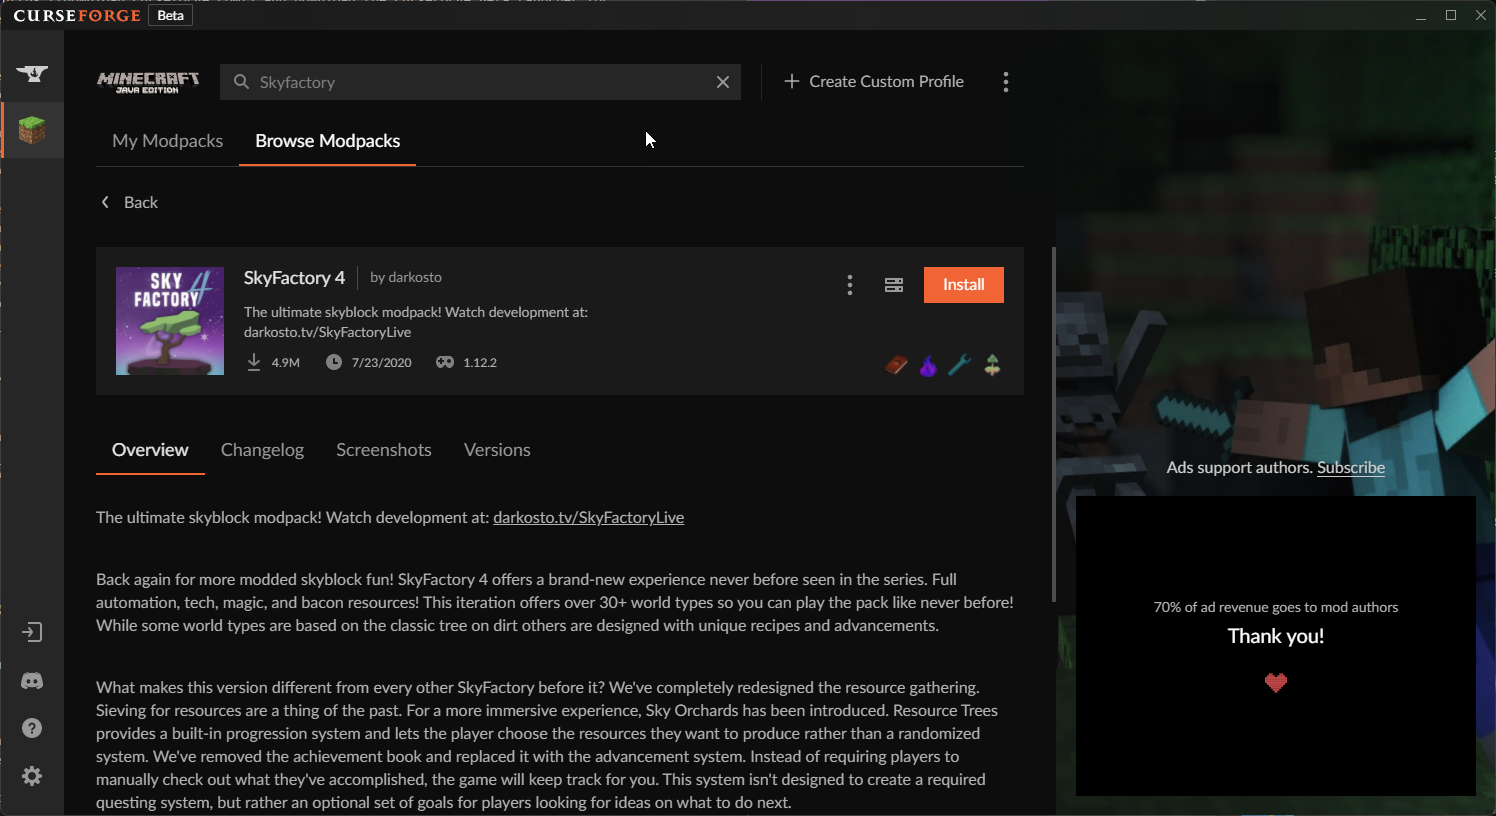This screenshot has width=1496, height=816.
Task: Open the Overview tab
Action: coord(150,450)
